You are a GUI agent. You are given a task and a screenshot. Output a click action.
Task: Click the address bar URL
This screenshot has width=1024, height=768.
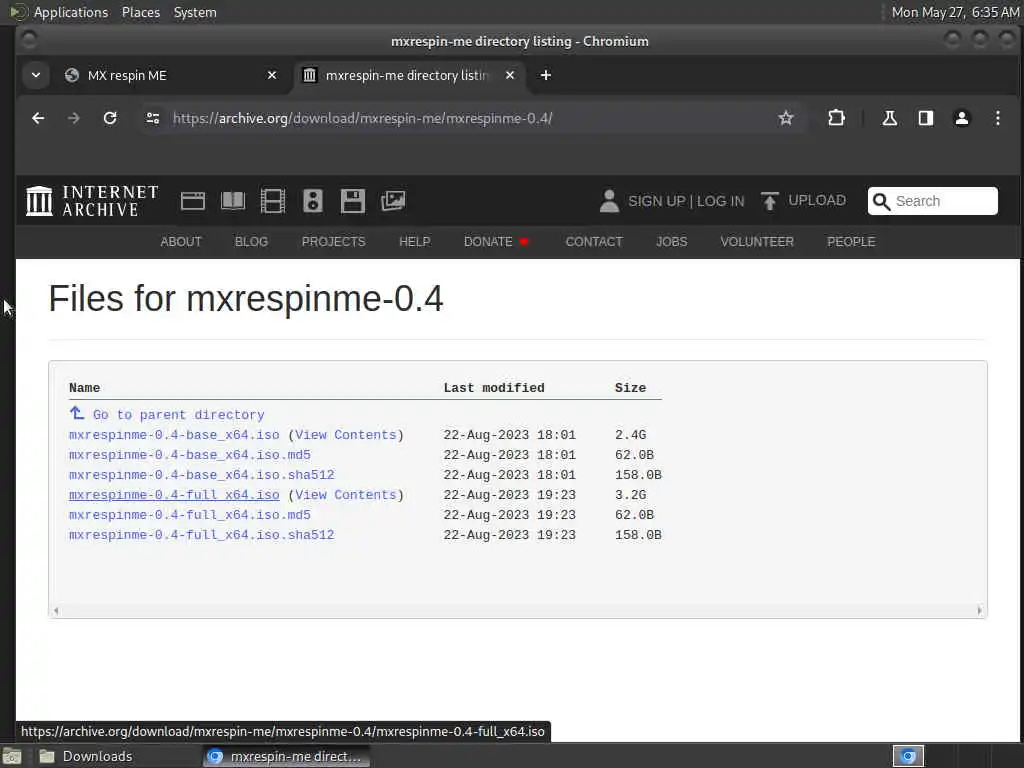[362, 118]
